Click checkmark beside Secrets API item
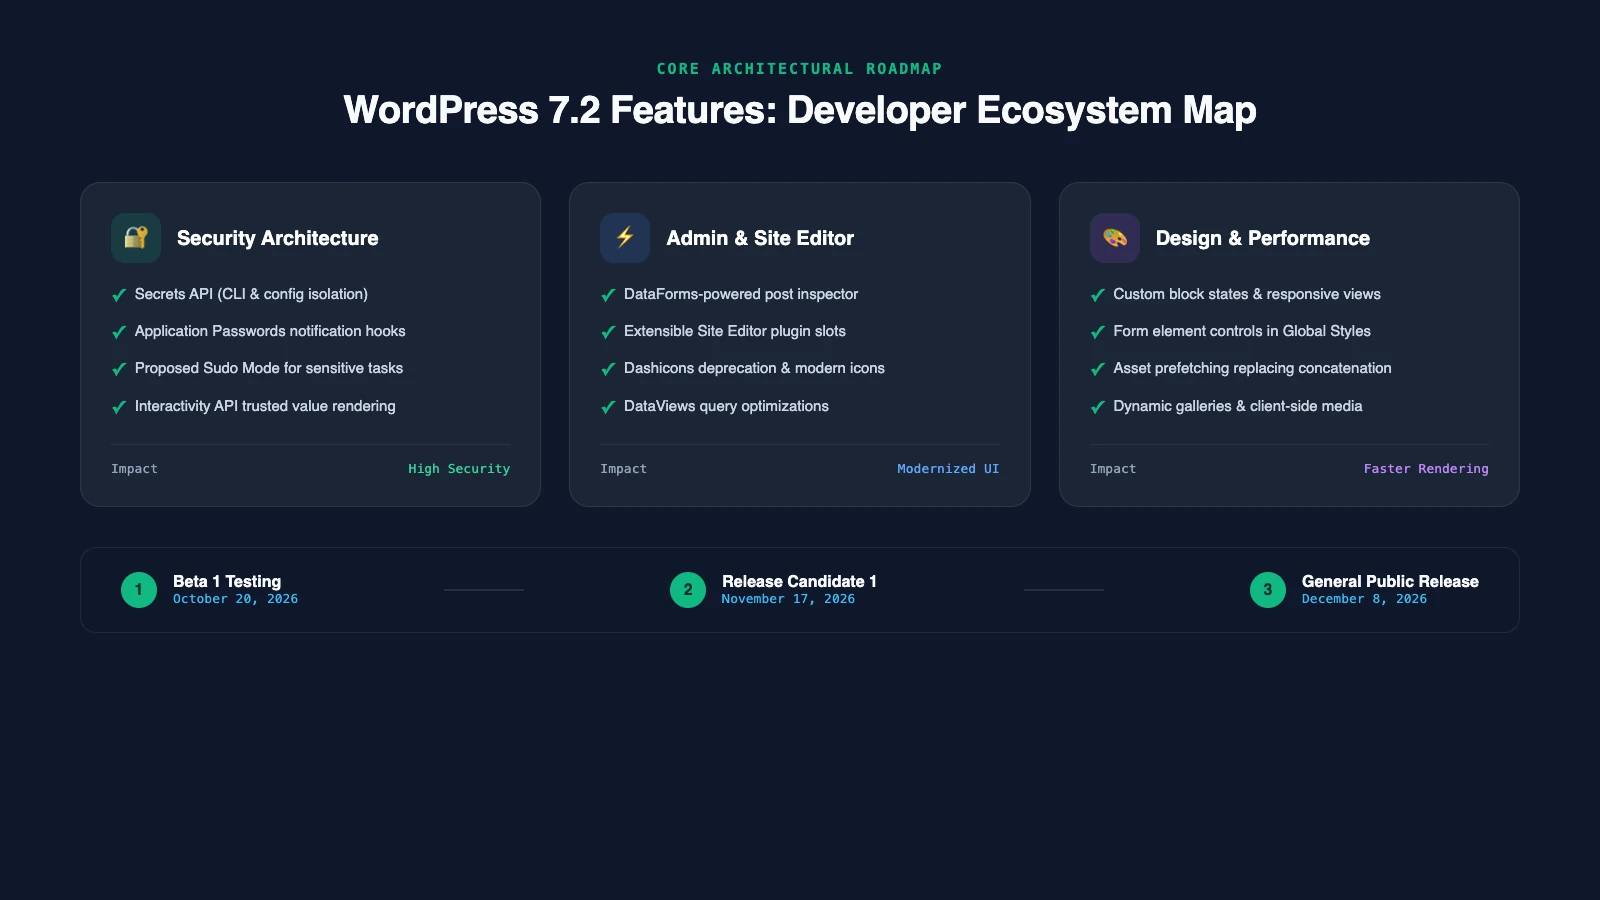The height and width of the screenshot is (900, 1600). pyautogui.click(x=119, y=295)
